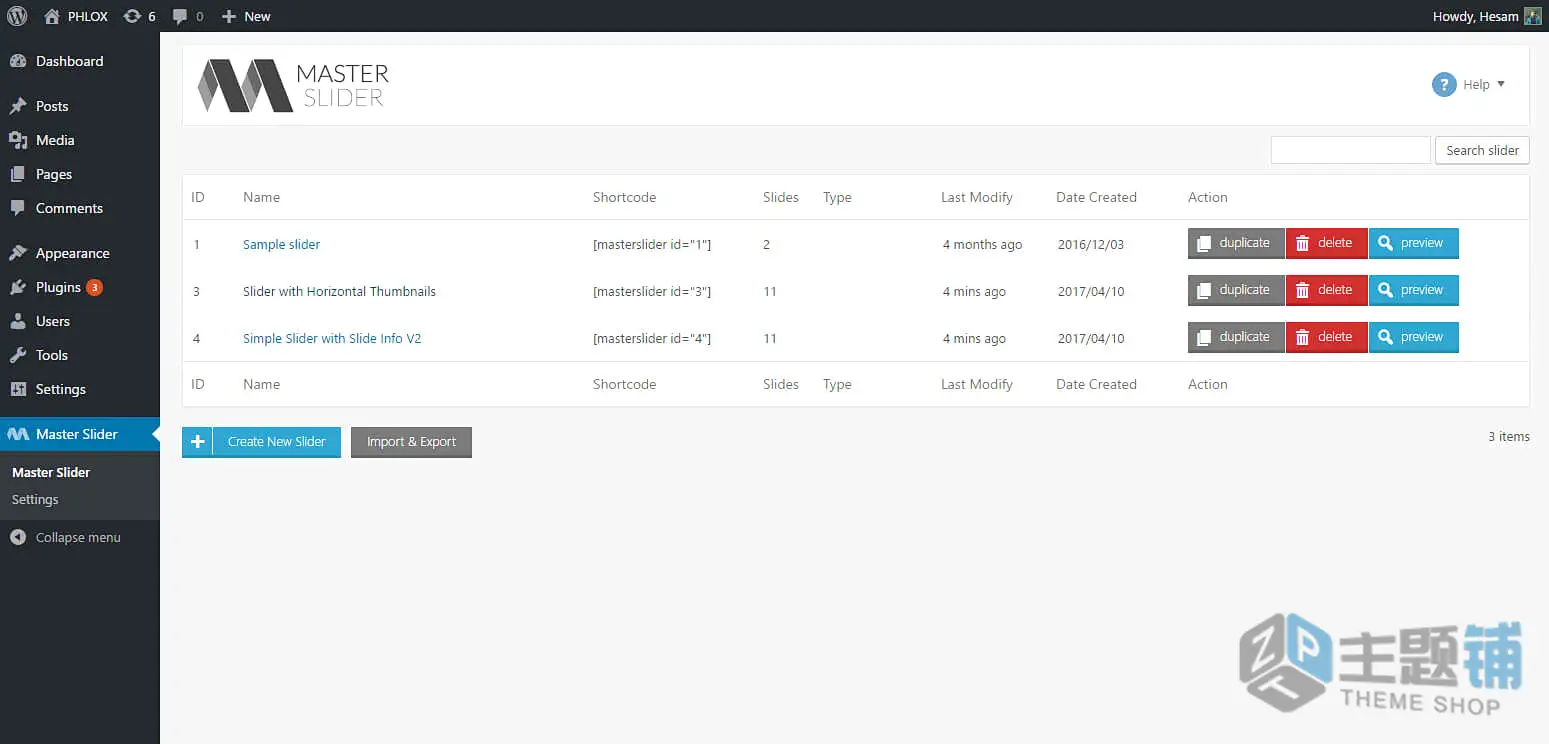
Task: Open the Howdy, Hesam account menu
Action: coord(1487,16)
